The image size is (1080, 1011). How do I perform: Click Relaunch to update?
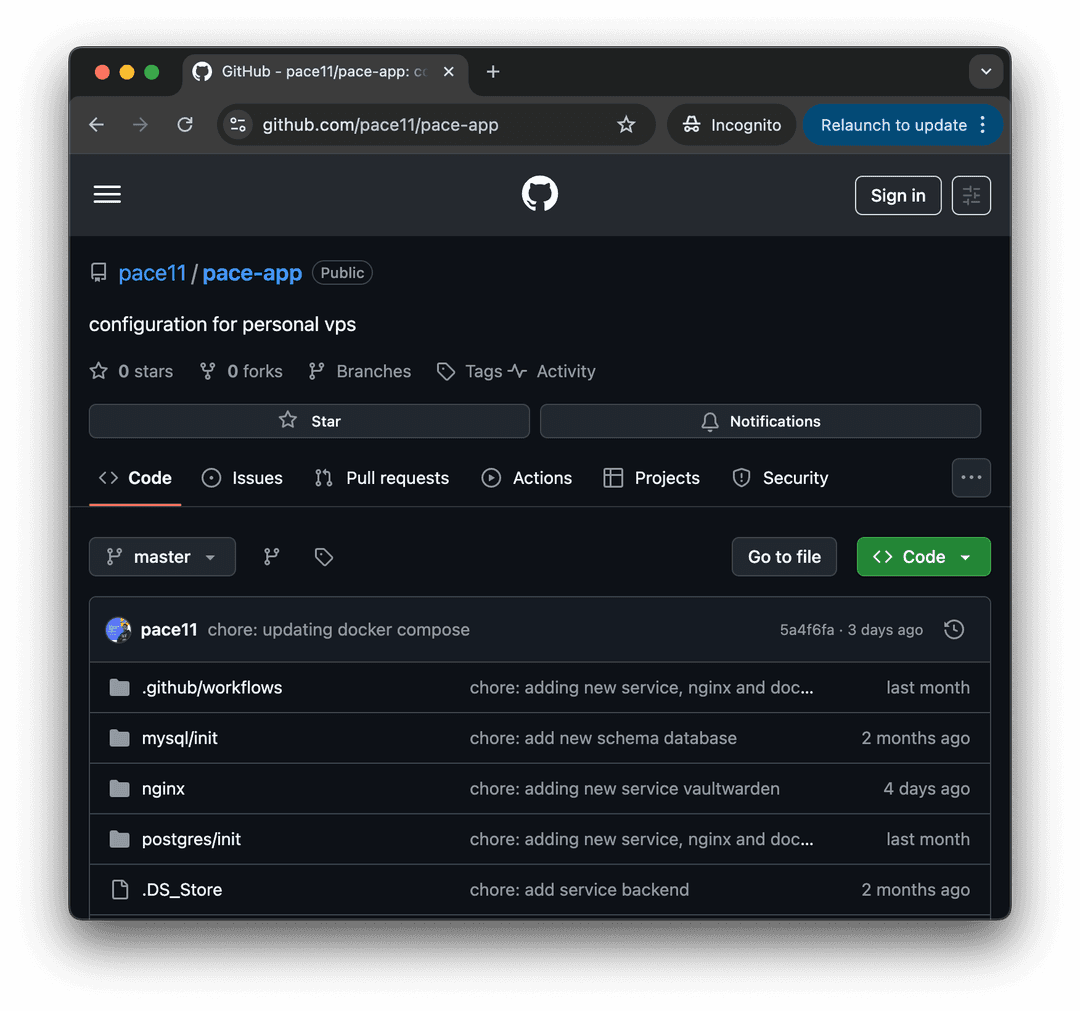(x=894, y=125)
